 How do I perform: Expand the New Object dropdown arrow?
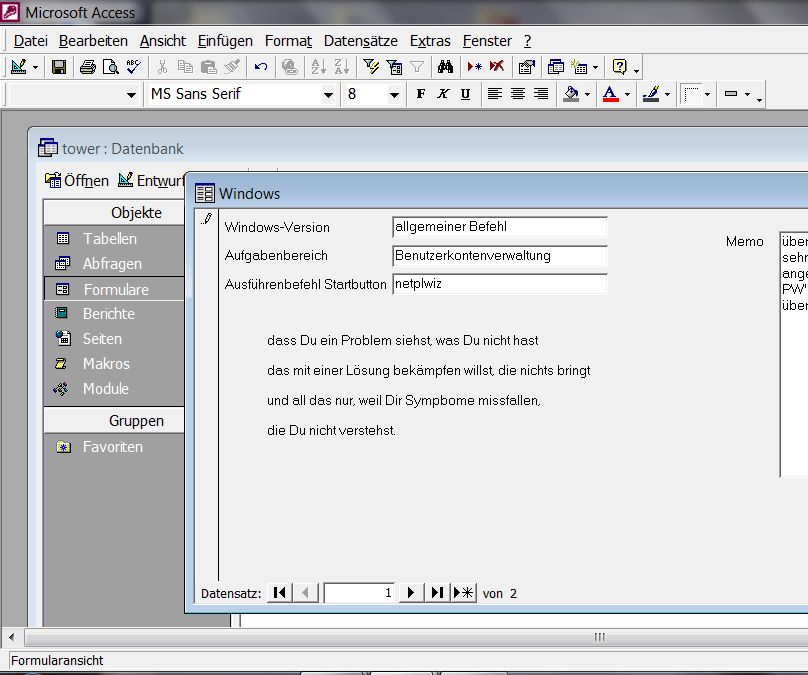pos(595,68)
